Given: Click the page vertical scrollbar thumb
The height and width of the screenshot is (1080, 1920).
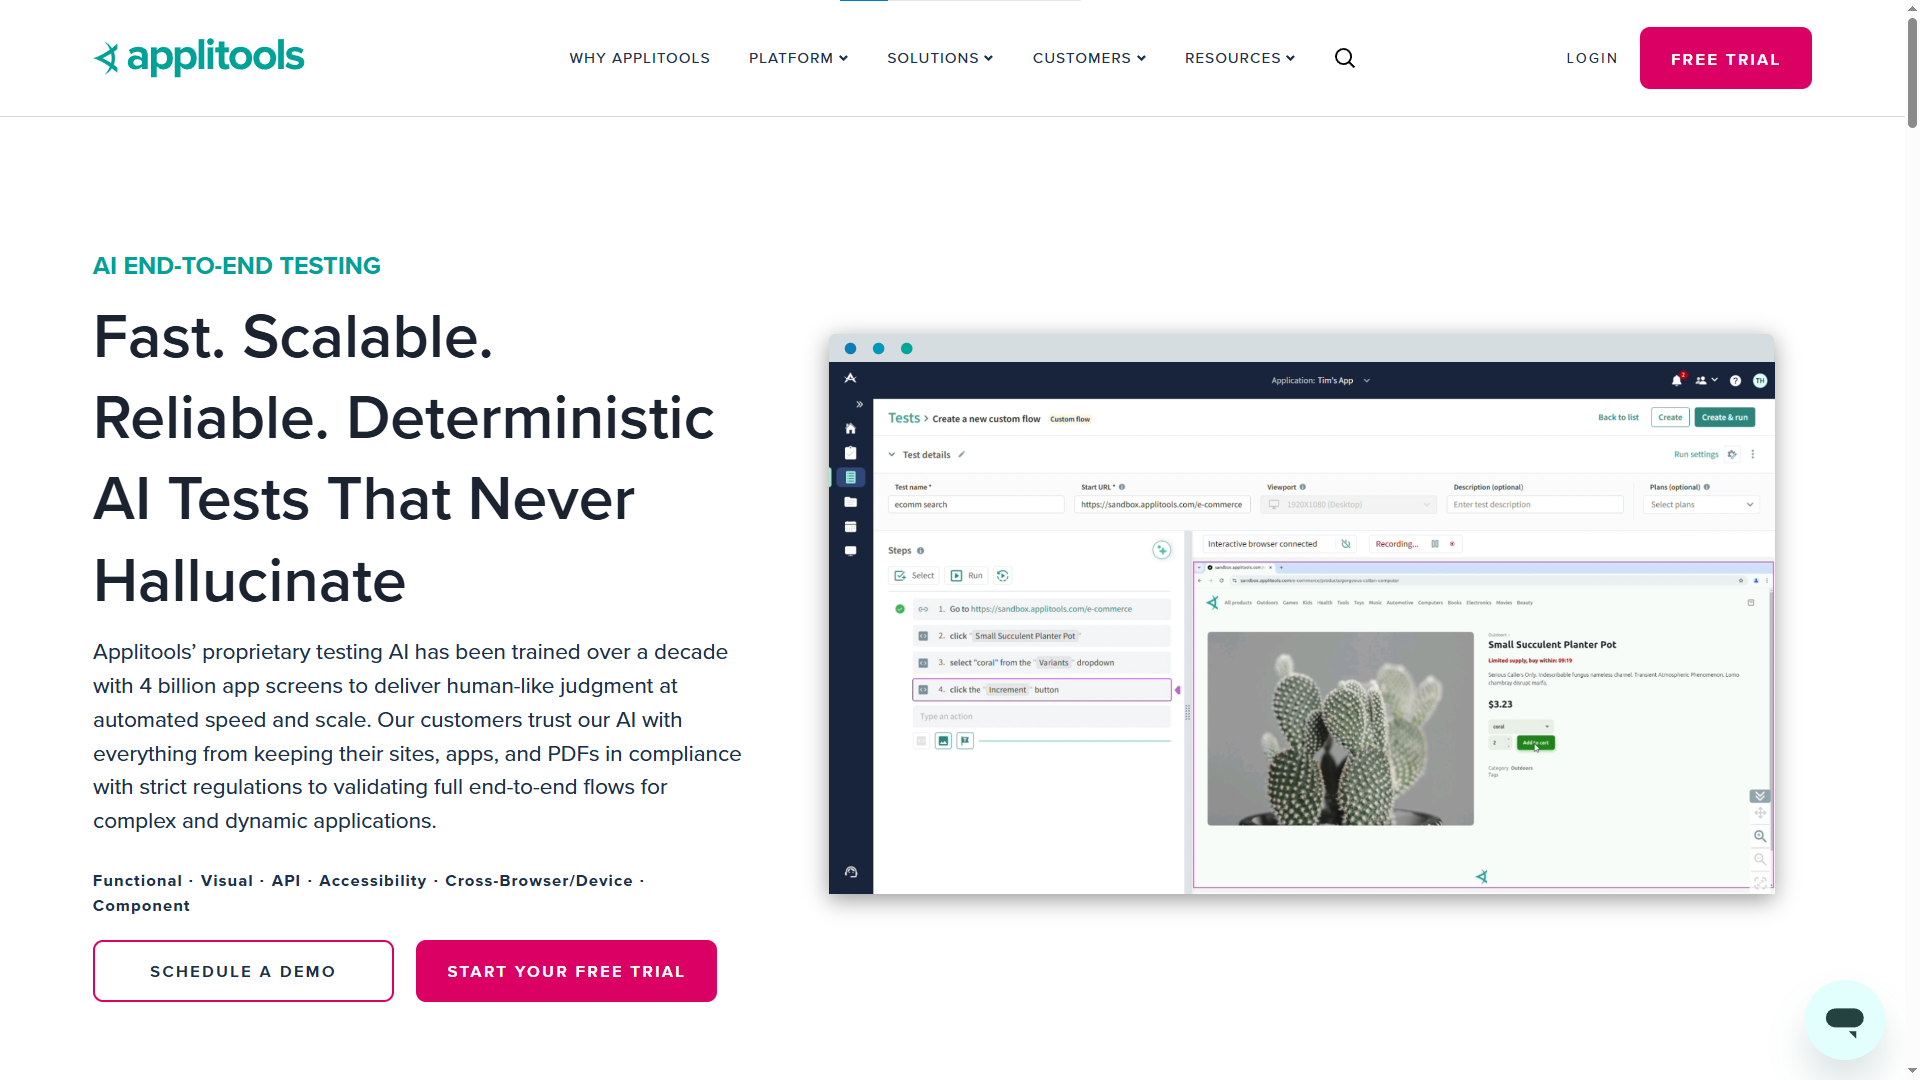Looking at the screenshot, I should click(1912, 72).
